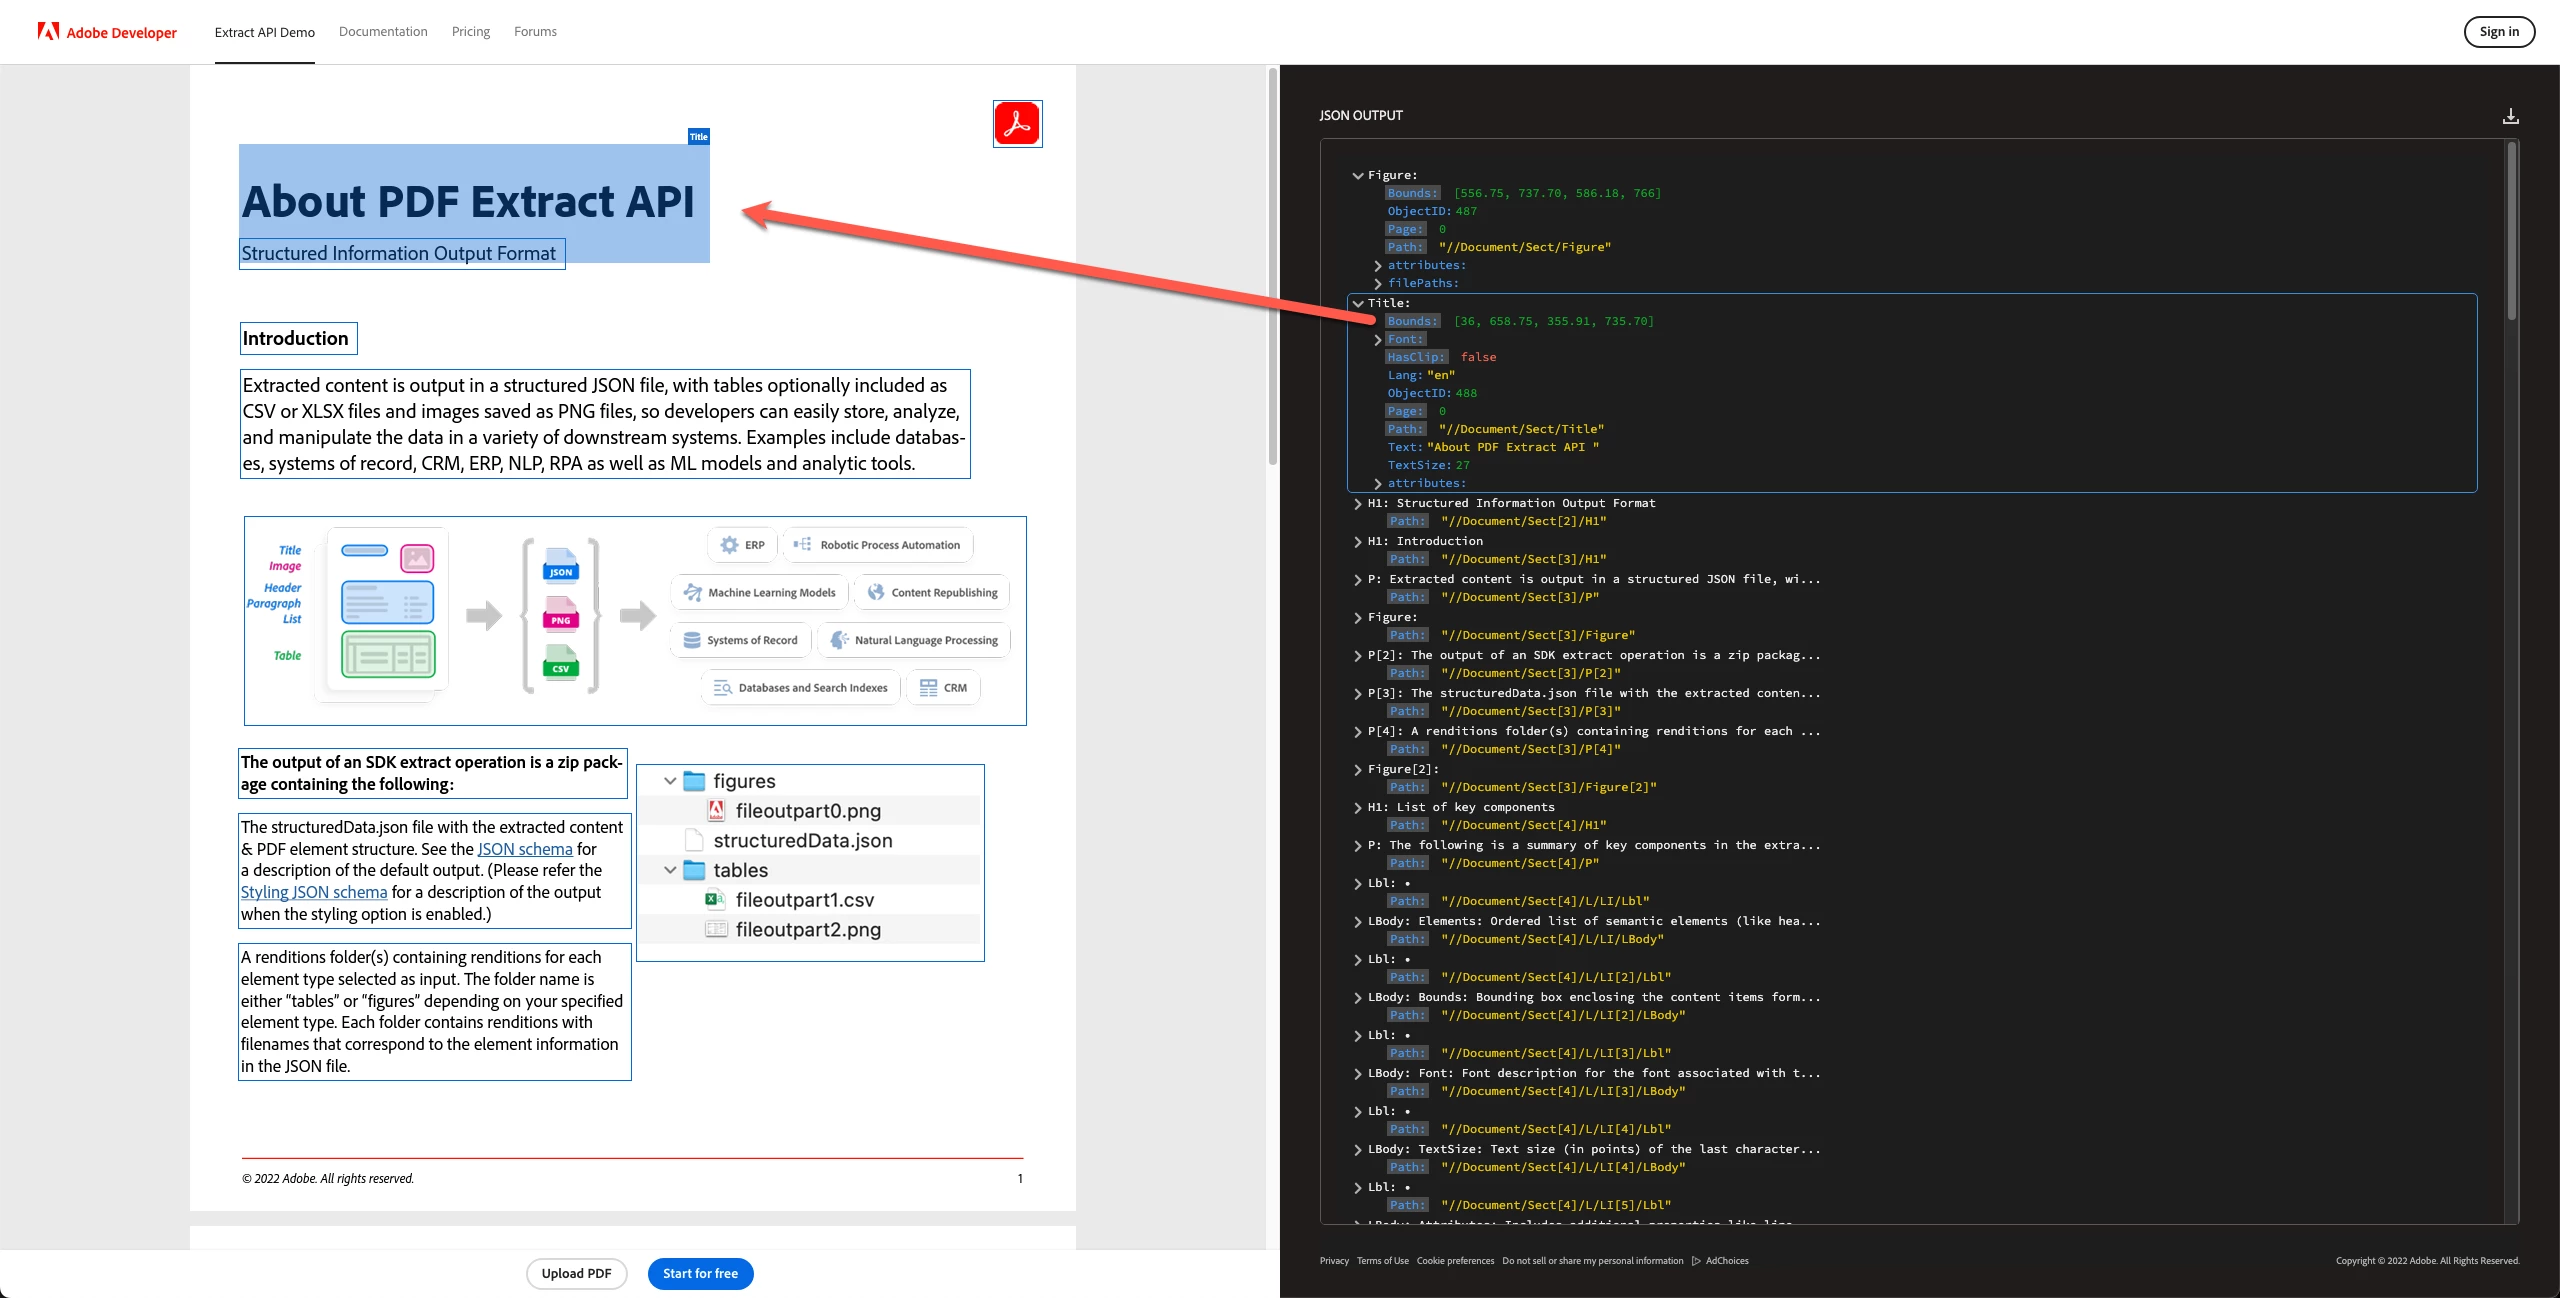
Task: Expand the Font property node
Action: click(x=1378, y=340)
